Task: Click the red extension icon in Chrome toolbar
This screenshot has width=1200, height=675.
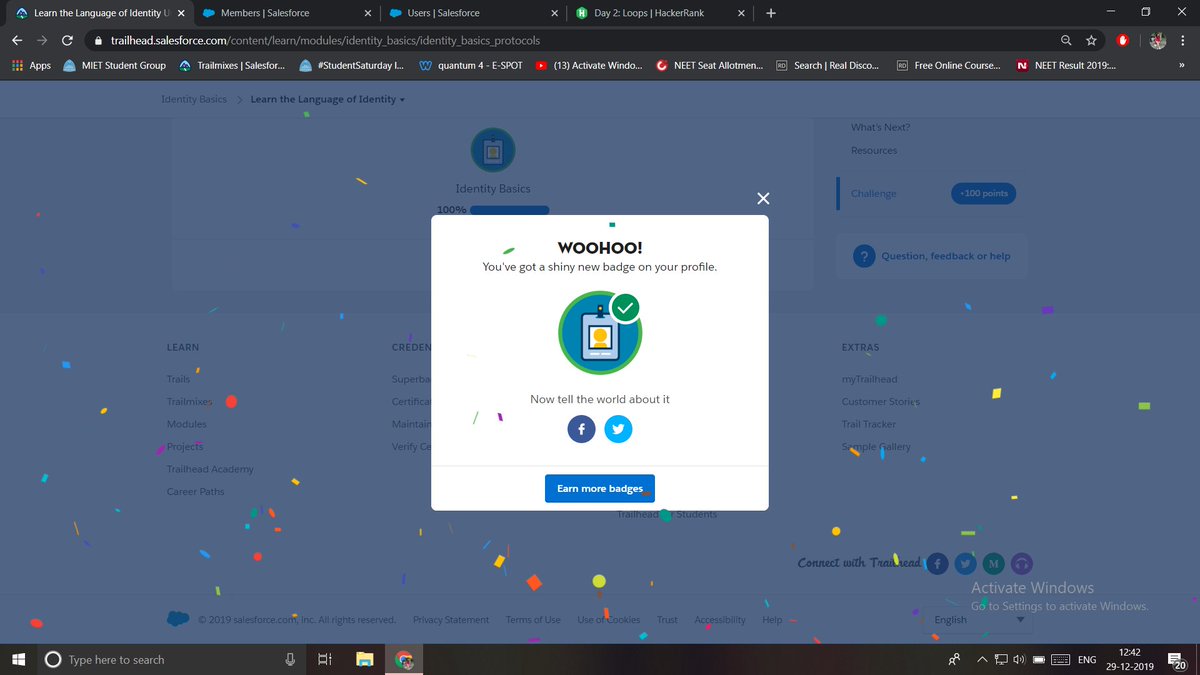Action: [1123, 41]
